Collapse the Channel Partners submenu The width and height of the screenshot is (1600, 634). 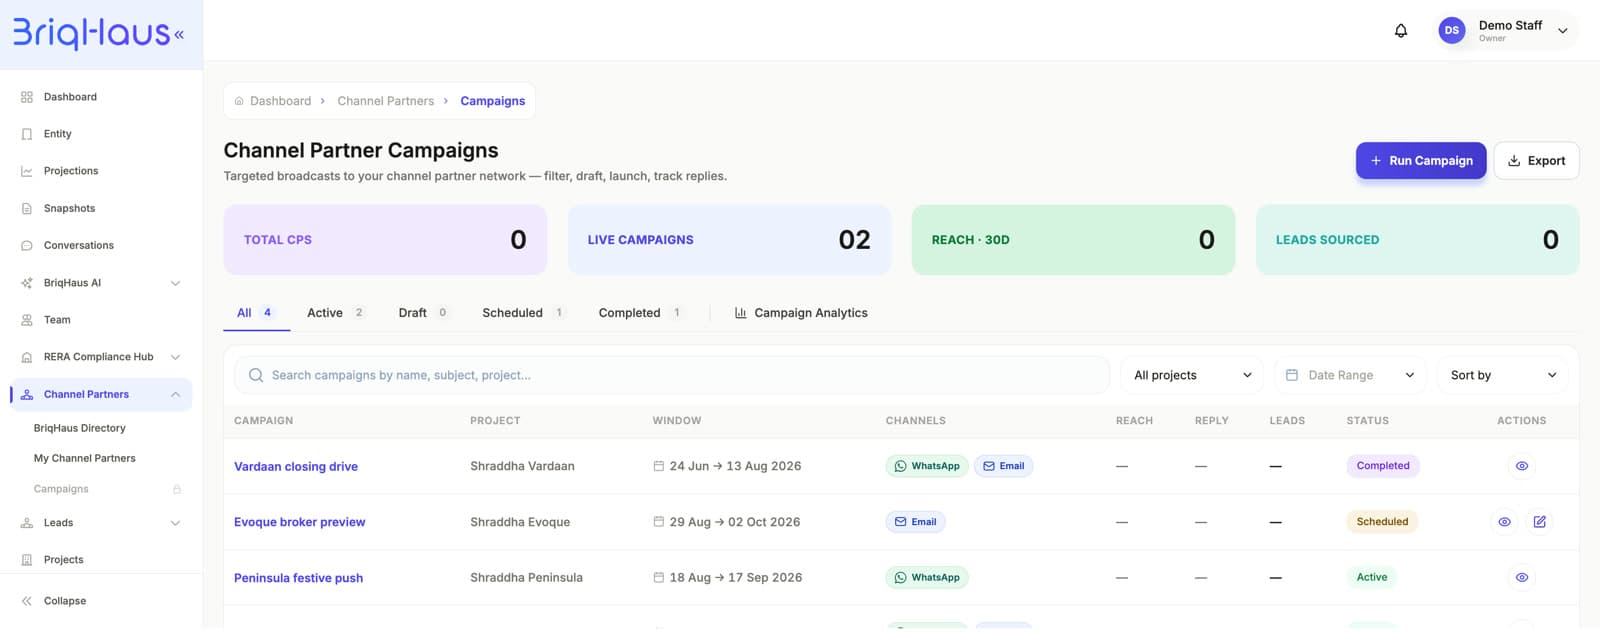click(175, 394)
